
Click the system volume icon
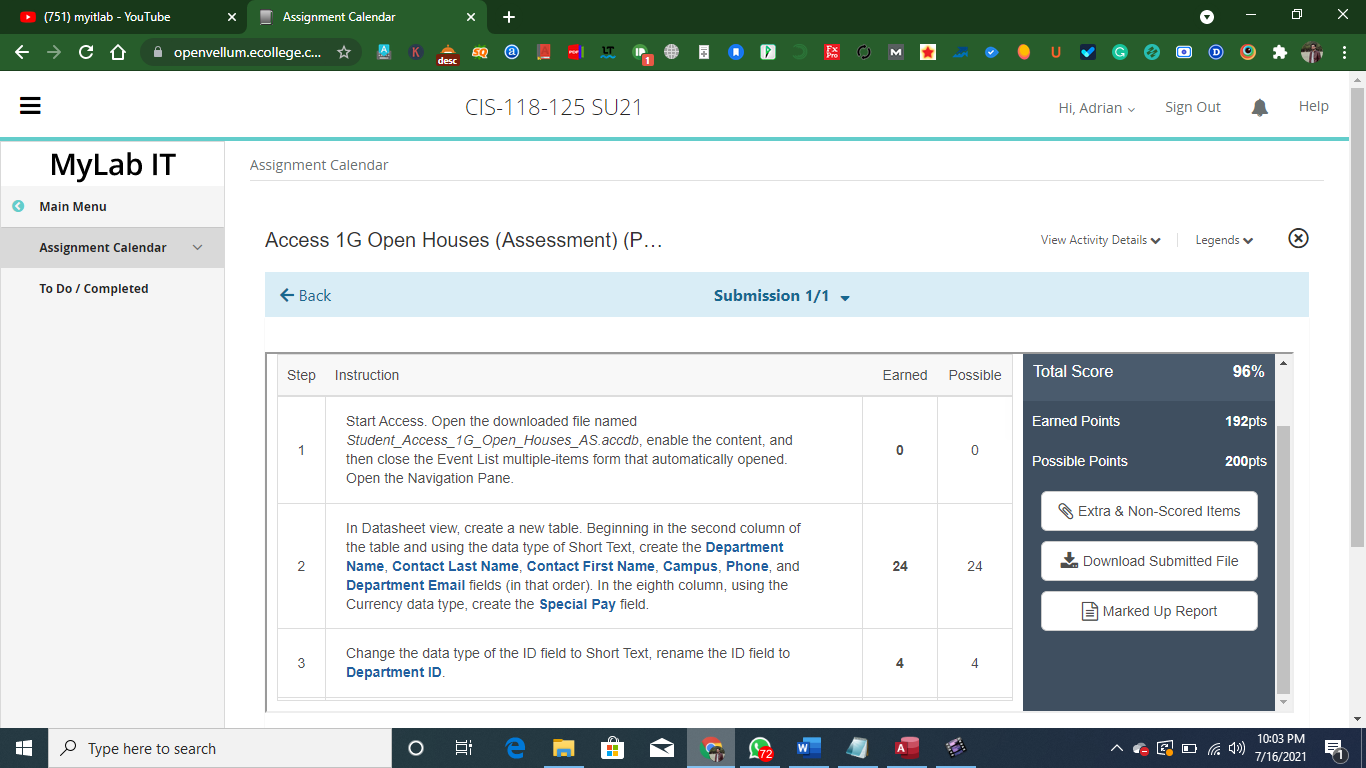1237,748
